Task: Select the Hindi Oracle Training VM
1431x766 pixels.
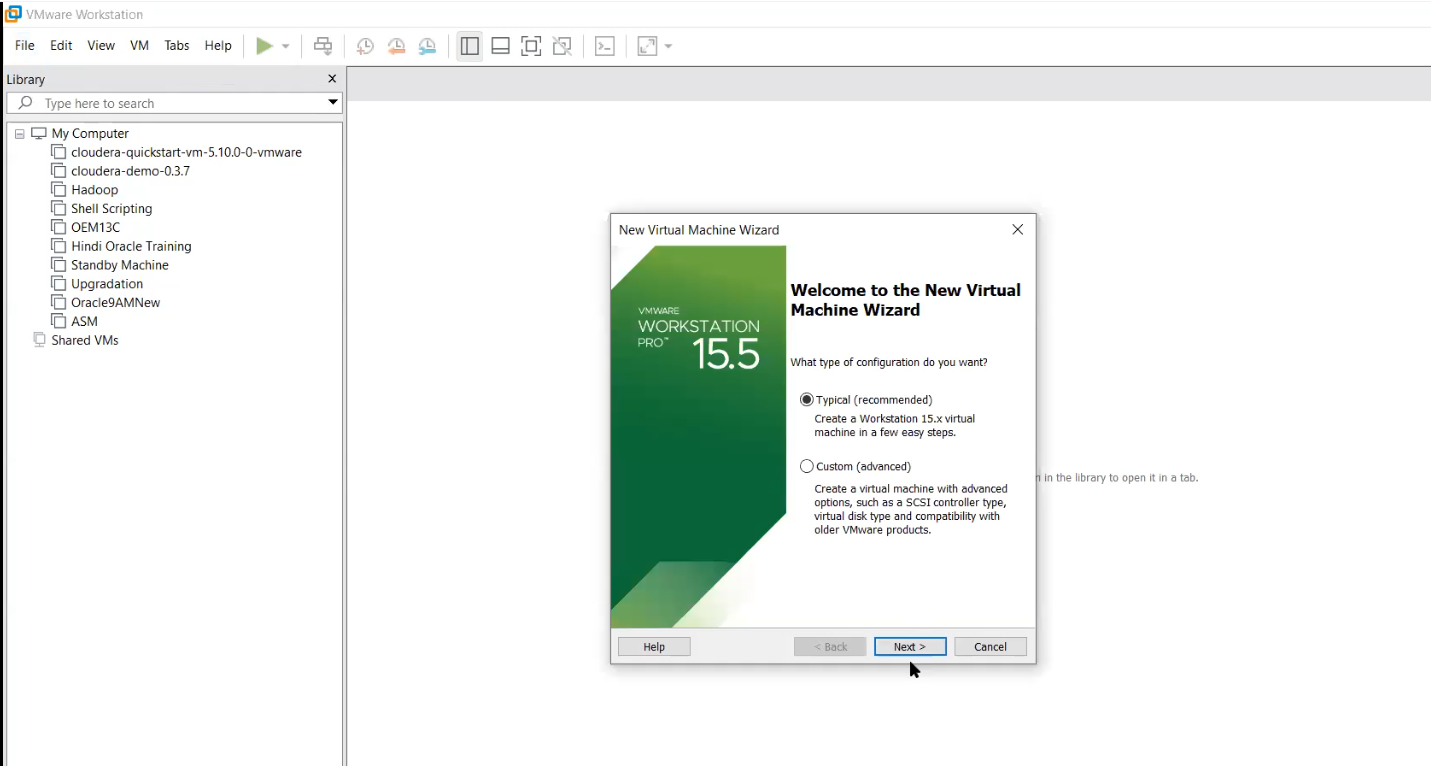Action: tap(131, 246)
